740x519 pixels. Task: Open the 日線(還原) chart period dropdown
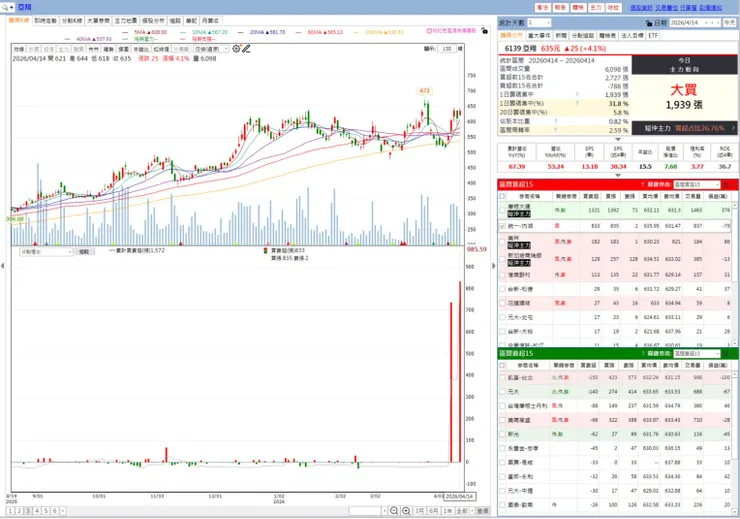click(211, 49)
